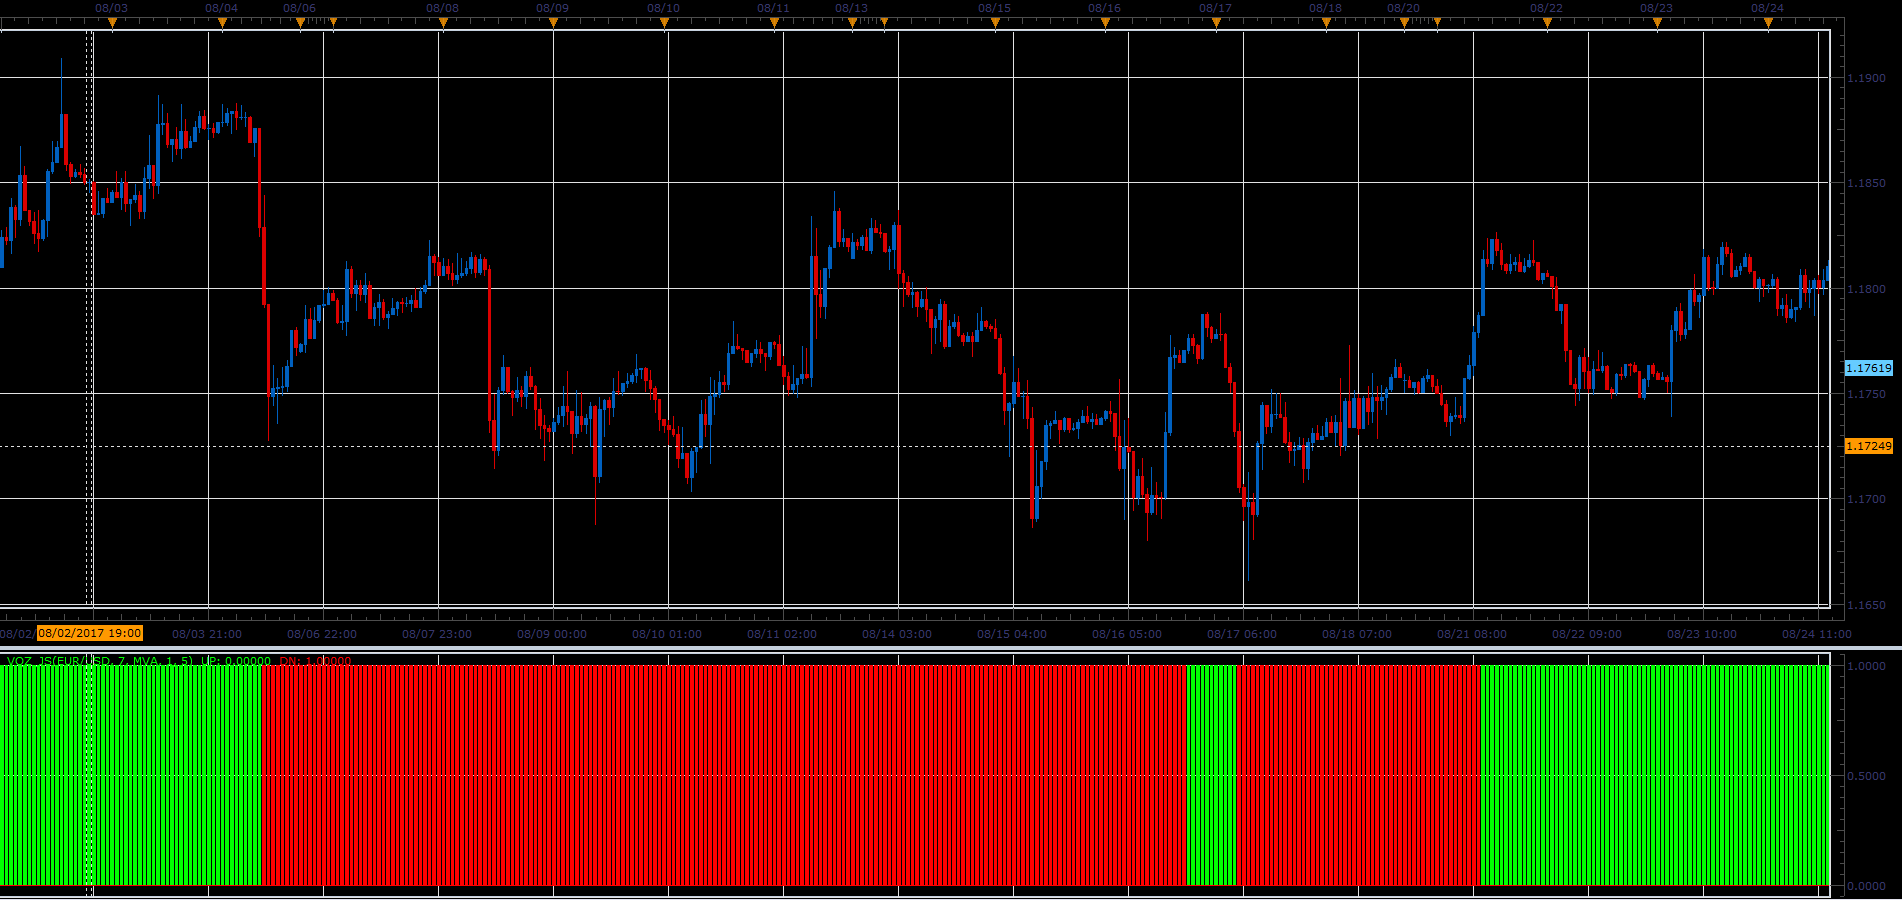Click the 08/23 10:00 time axis label

1702,634
